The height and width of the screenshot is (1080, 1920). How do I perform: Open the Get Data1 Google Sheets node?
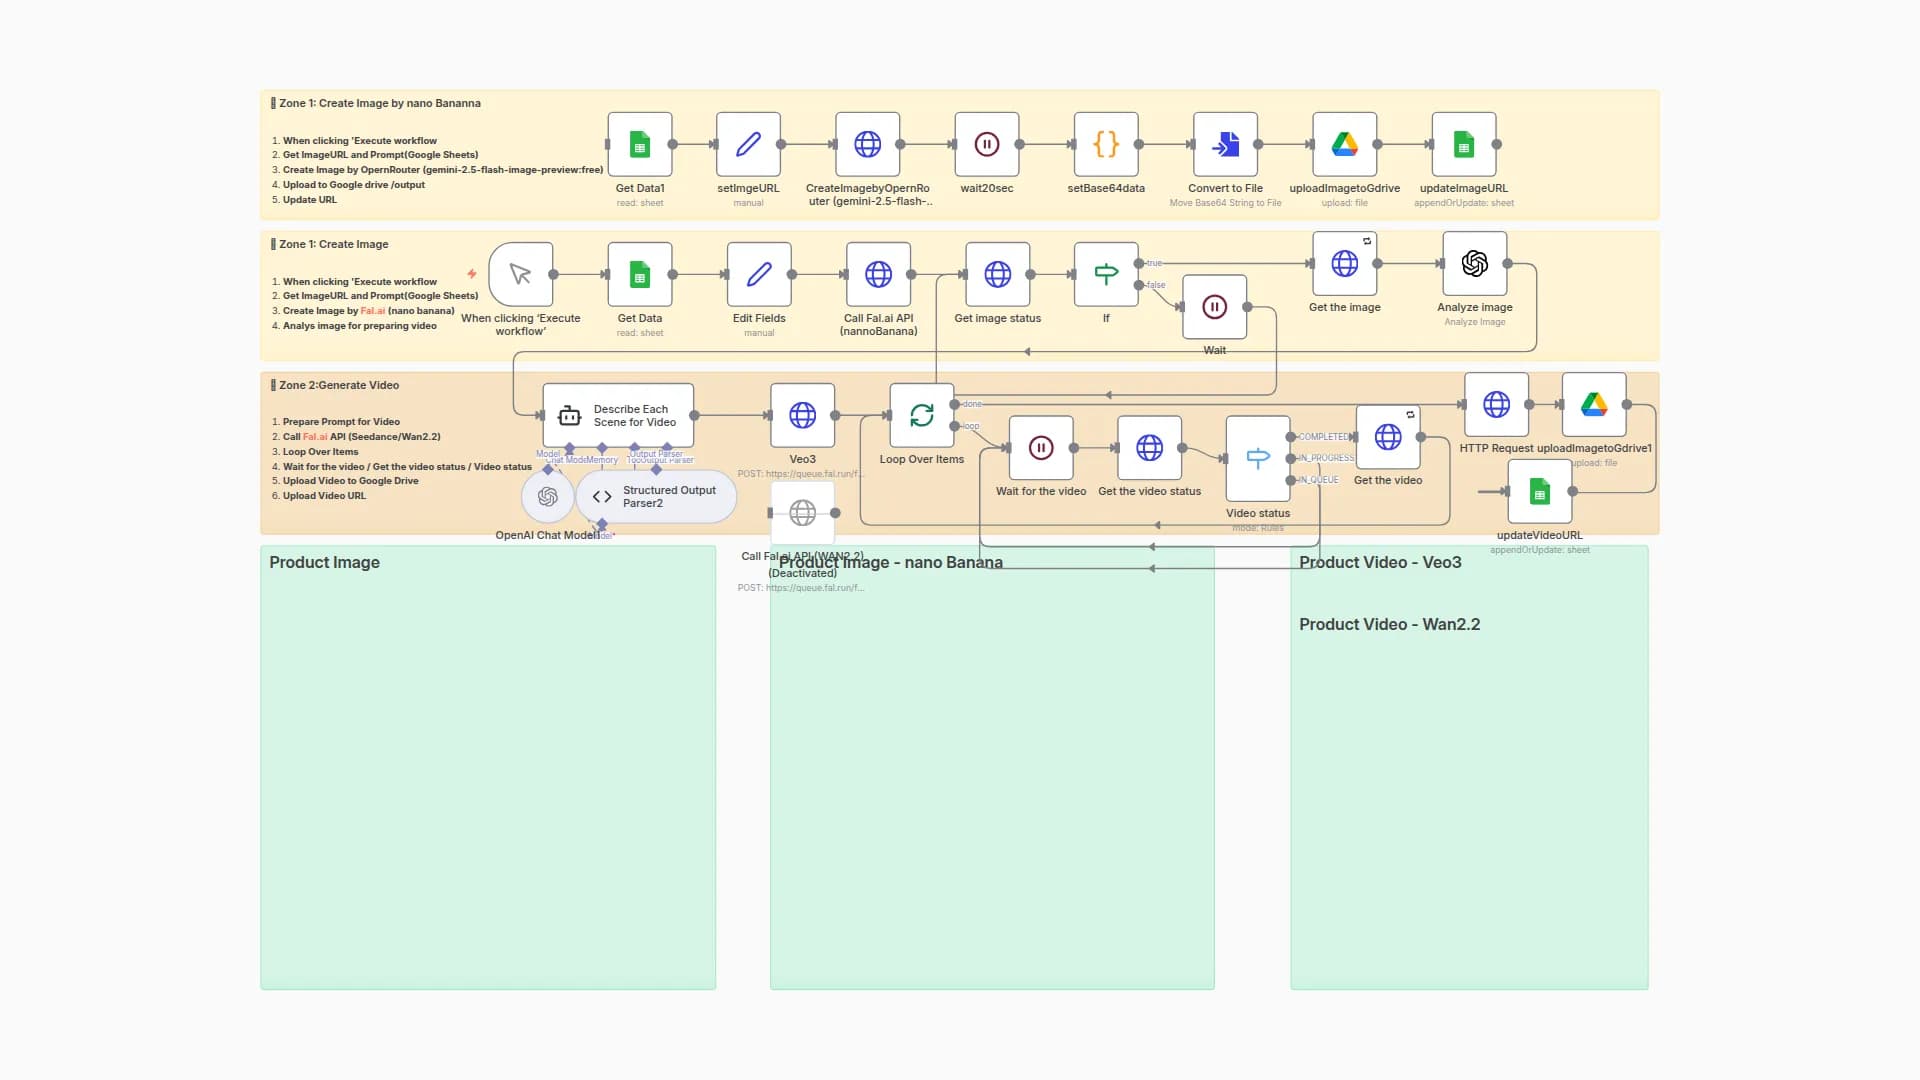(x=639, y=144)
